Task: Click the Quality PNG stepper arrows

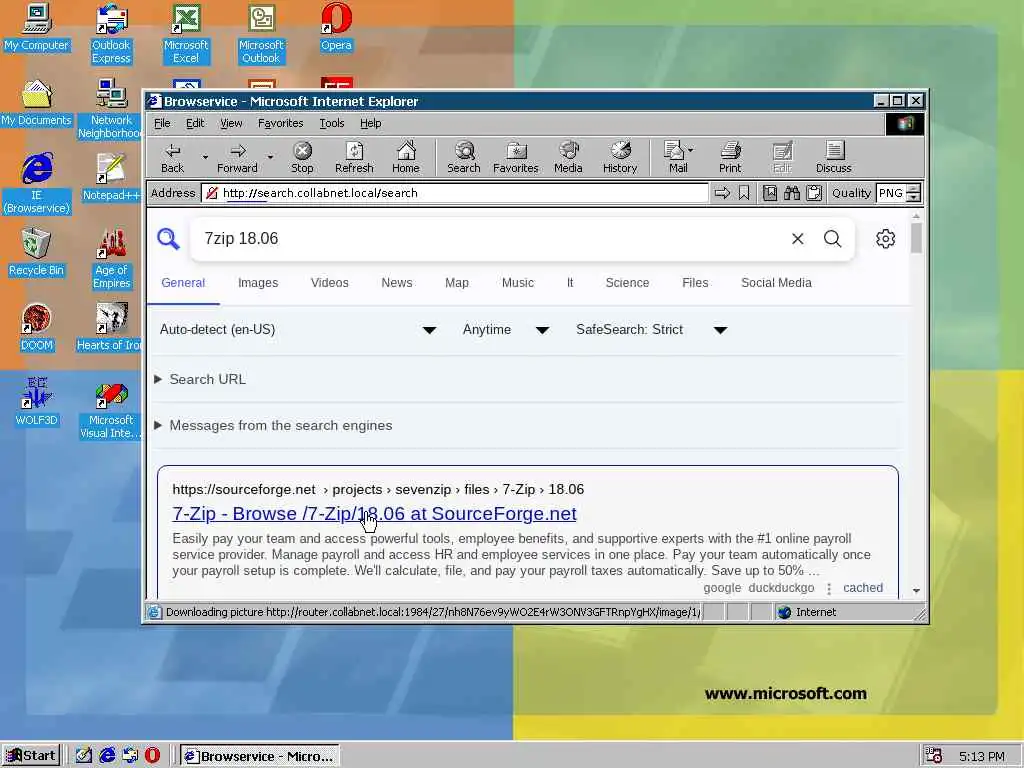Action: pyautogui.click(x=914, y=193)
